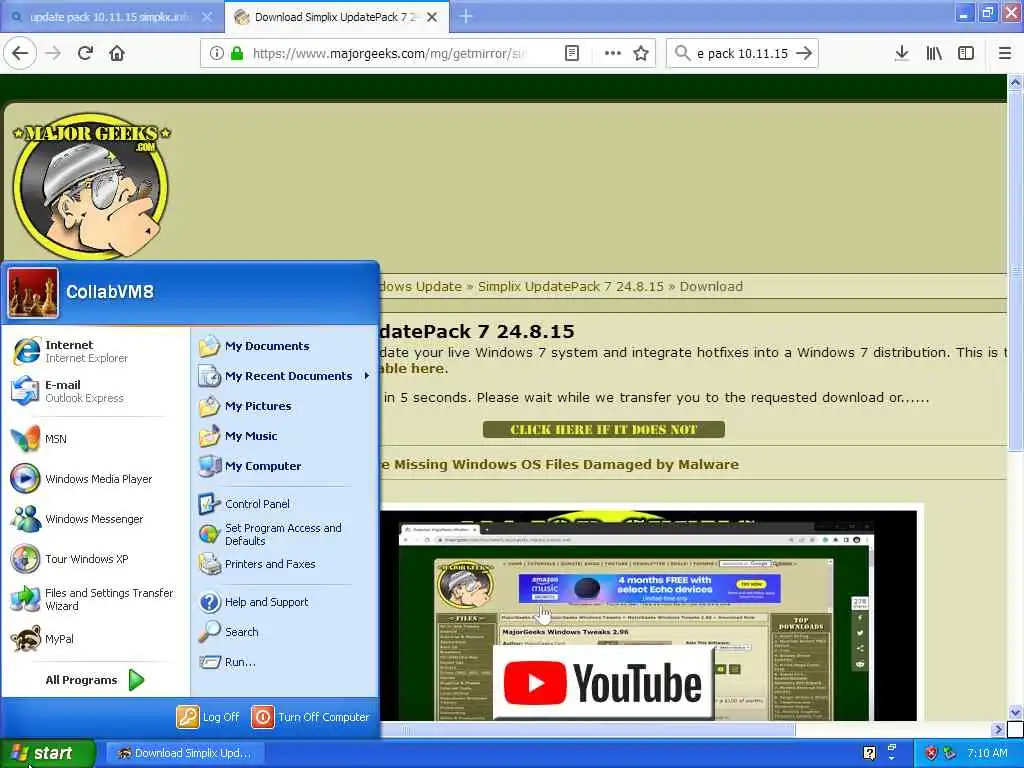The image size is (1024, 768).
Task: Reload the current page
Action: pyautogui.click(x=86, y=53)
